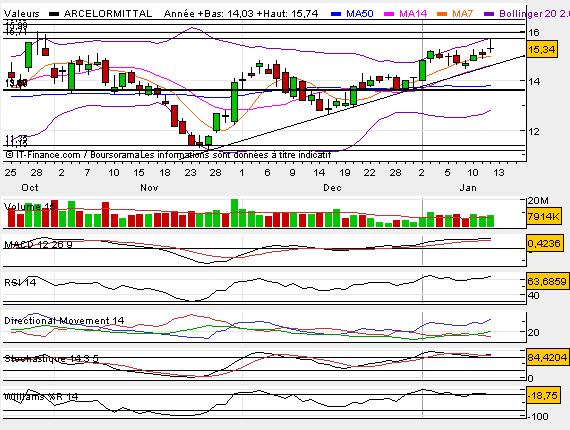Viewport: 570px width, 430px height.
Task: Click the MACD value box '0,4236'
Action: point(544,243)
